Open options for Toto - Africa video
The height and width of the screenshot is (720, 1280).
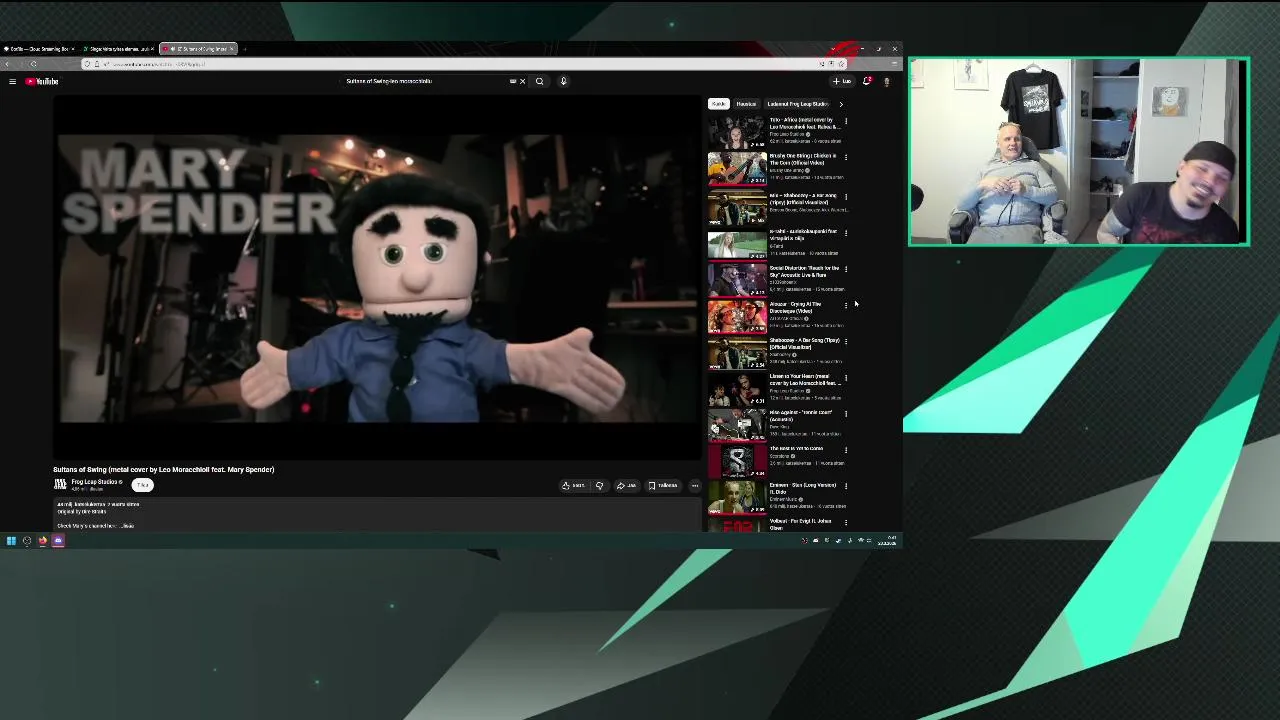tap(846, 121)
